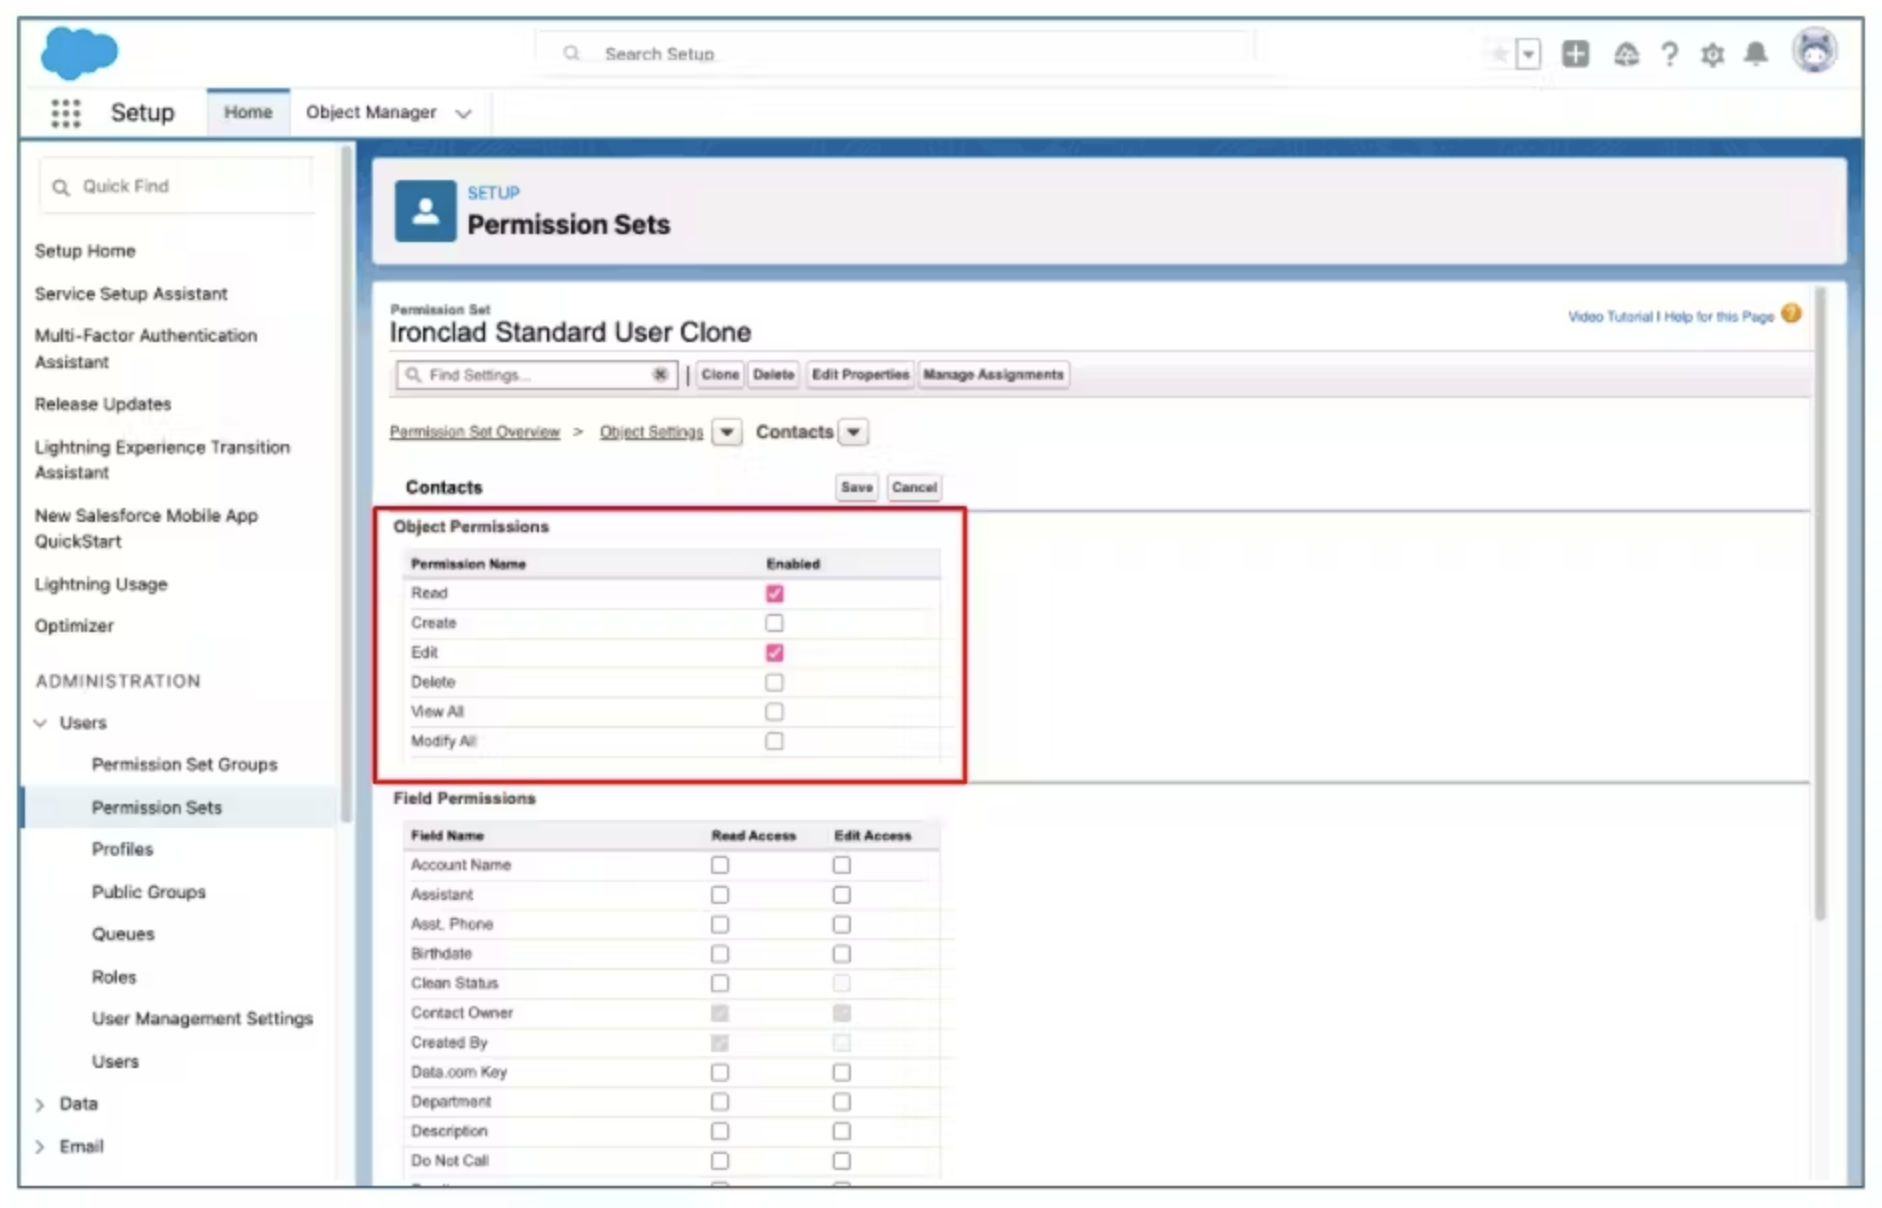
Task: Open Public Groups in sidebar
Action: [x=149, y=892]
